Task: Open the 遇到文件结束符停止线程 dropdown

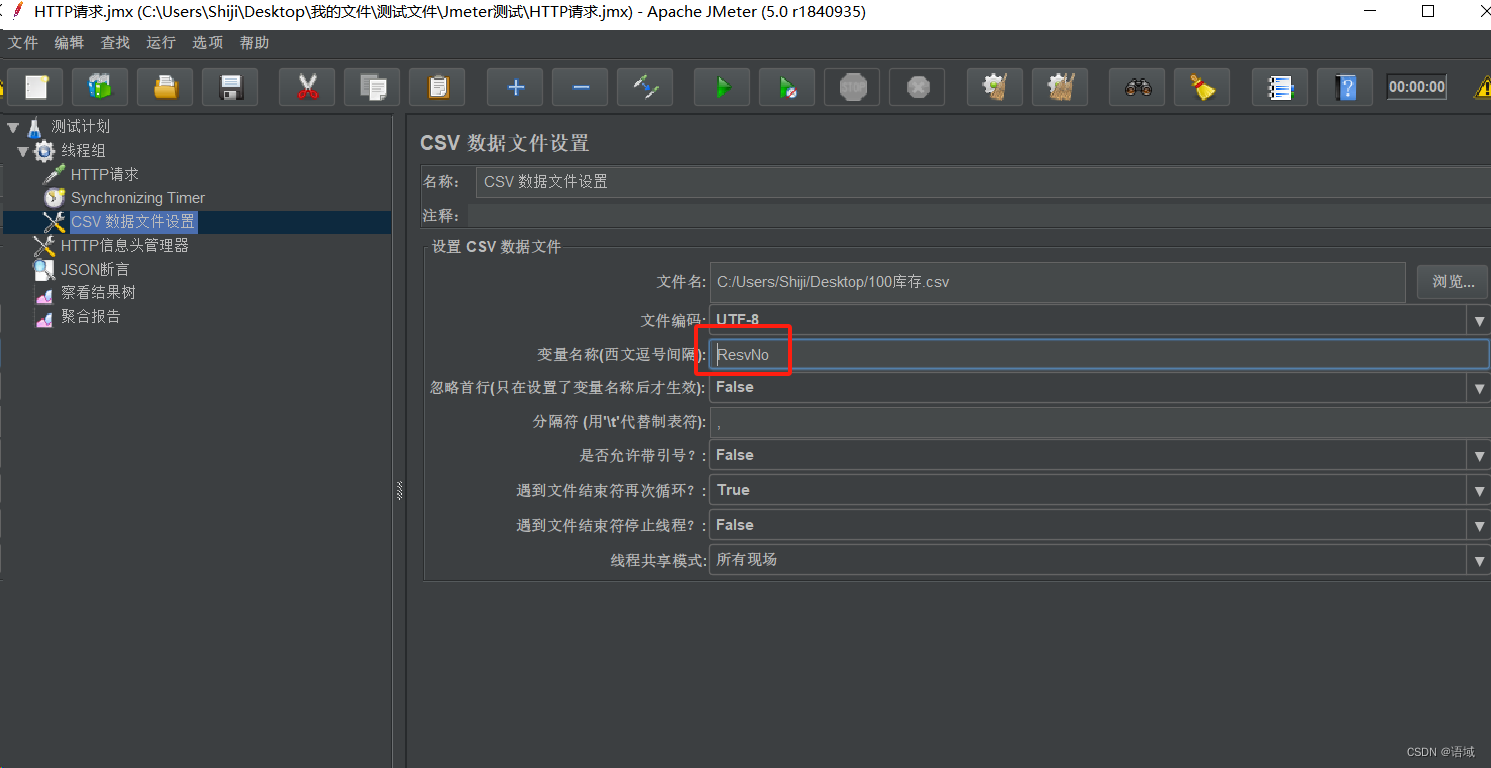Action: (1479, 526)
